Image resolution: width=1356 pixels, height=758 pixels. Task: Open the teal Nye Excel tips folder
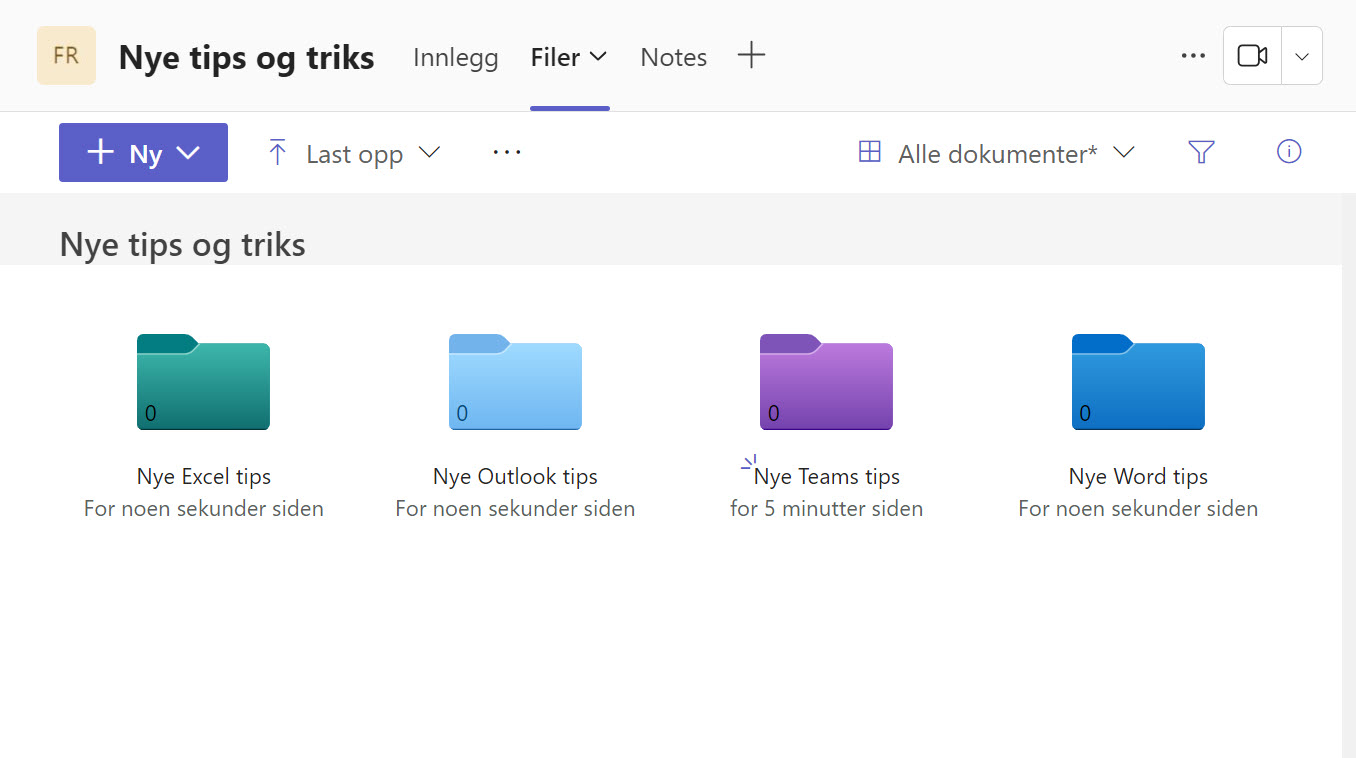coord(203,382)
